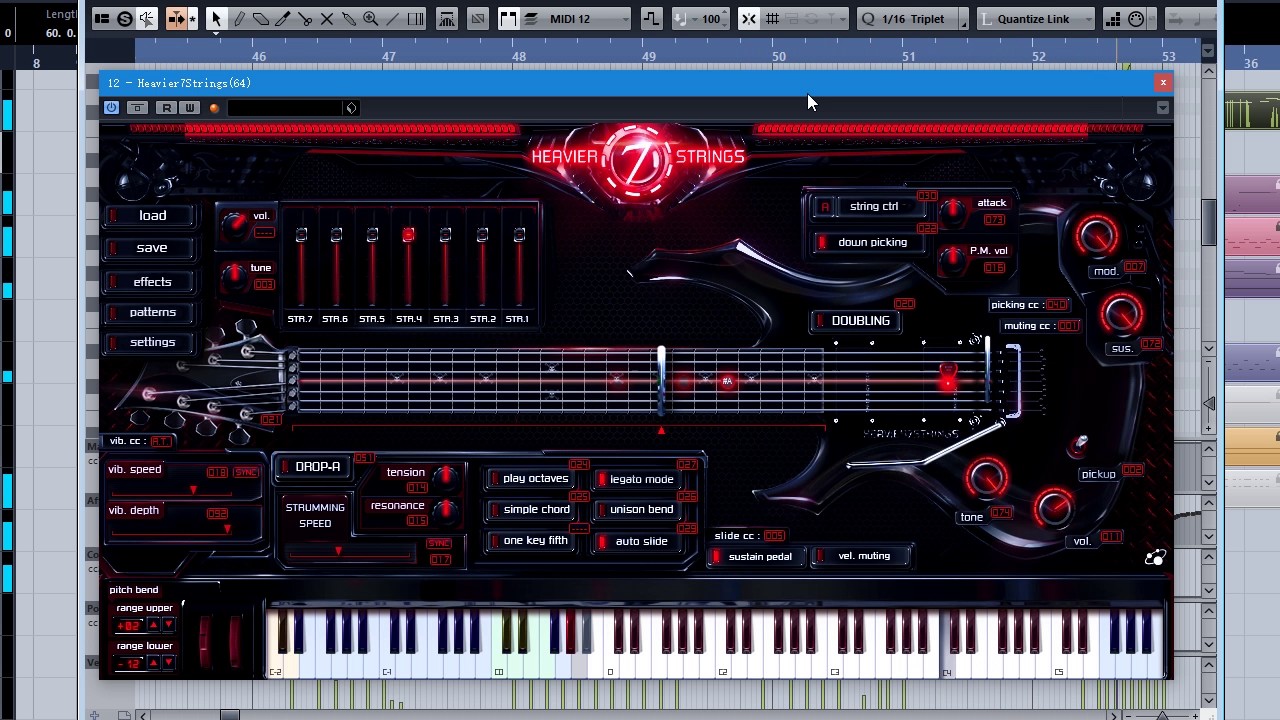Select the Line tool
Viewport: 1280px width, 720px height.
[393, 18]
